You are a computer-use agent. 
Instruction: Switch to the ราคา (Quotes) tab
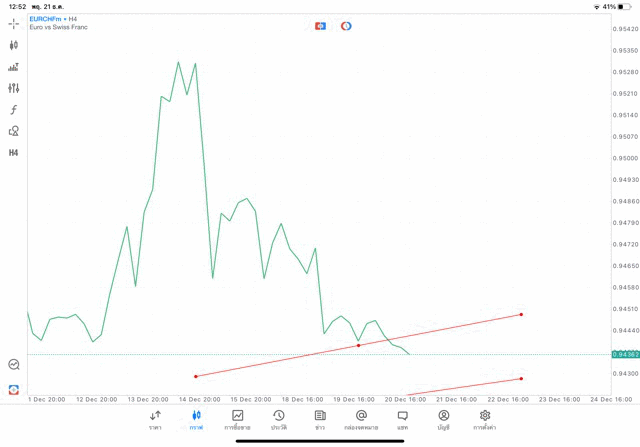tap(155, 419)
